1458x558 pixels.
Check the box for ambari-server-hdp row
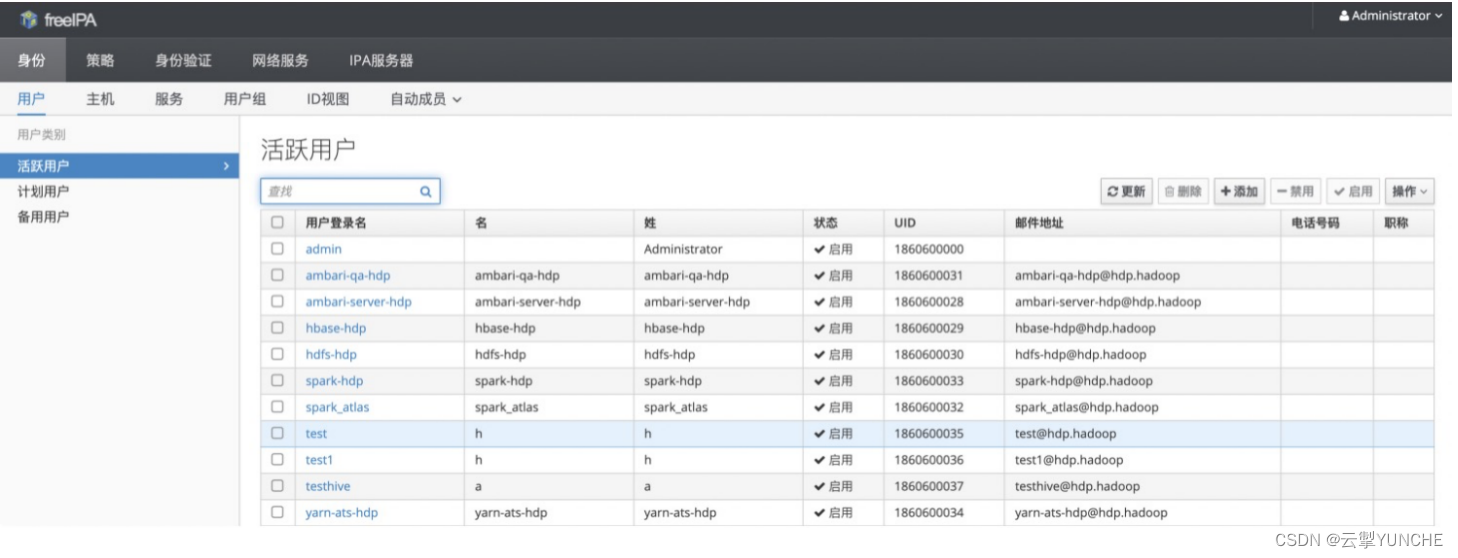(277, 301)
